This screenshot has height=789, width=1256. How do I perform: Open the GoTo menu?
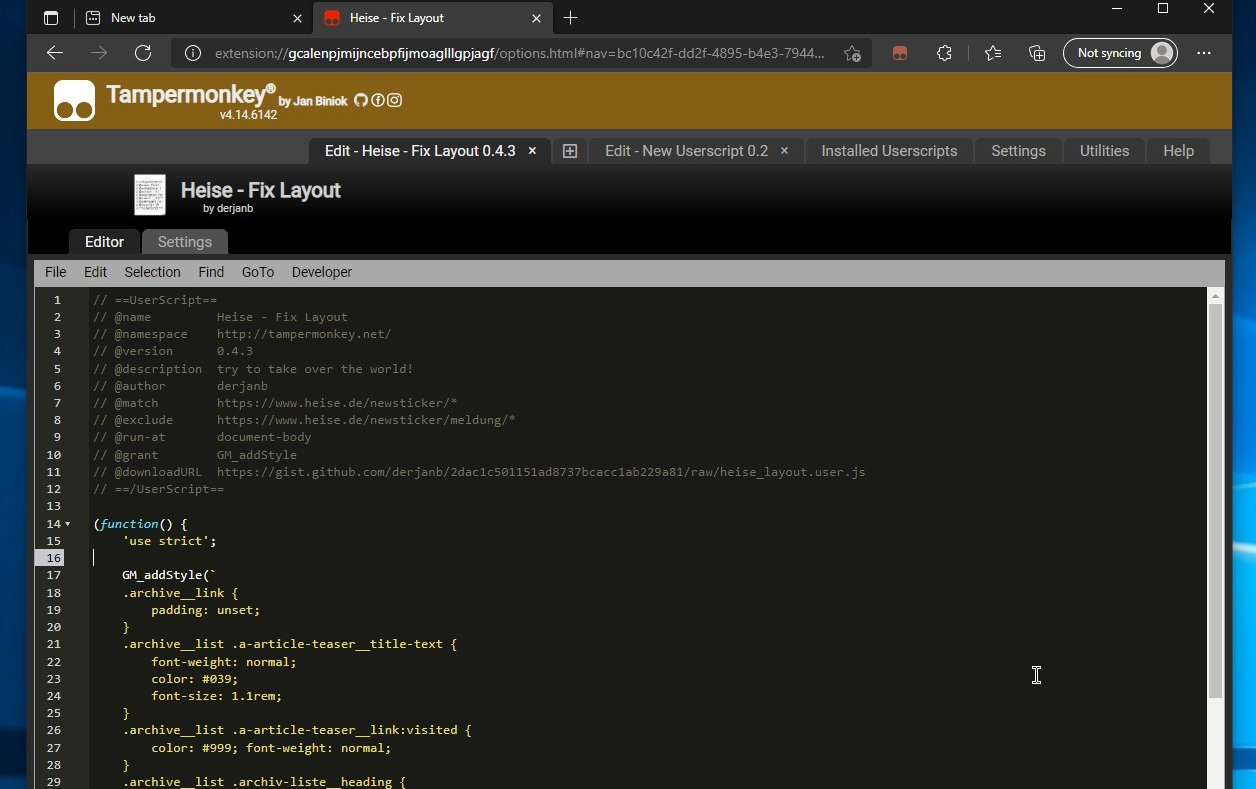[x=258, y=272]
